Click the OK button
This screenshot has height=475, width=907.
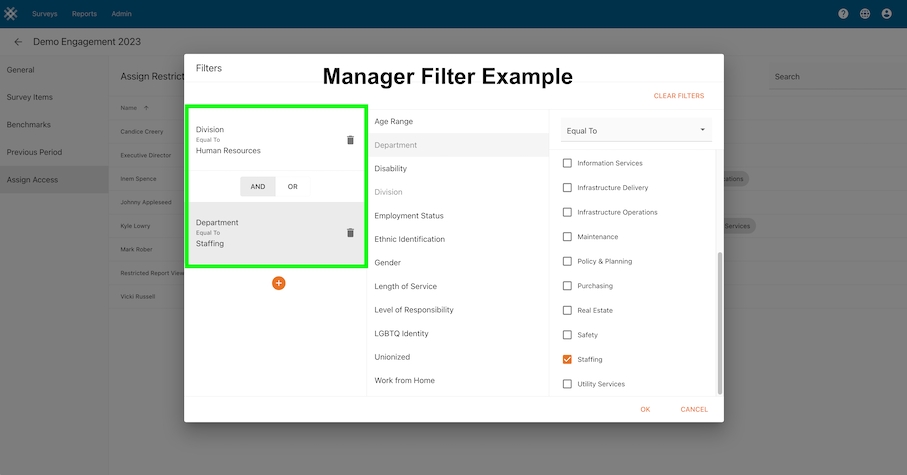tap(645, 409)
